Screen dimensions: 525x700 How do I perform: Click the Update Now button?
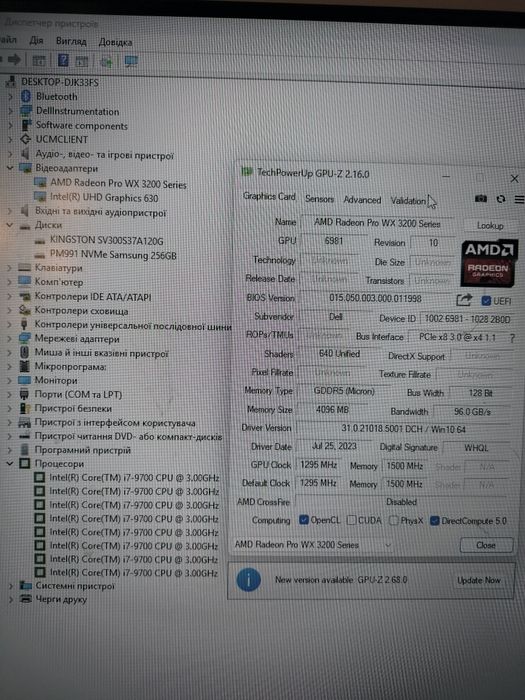pos(479,580)
